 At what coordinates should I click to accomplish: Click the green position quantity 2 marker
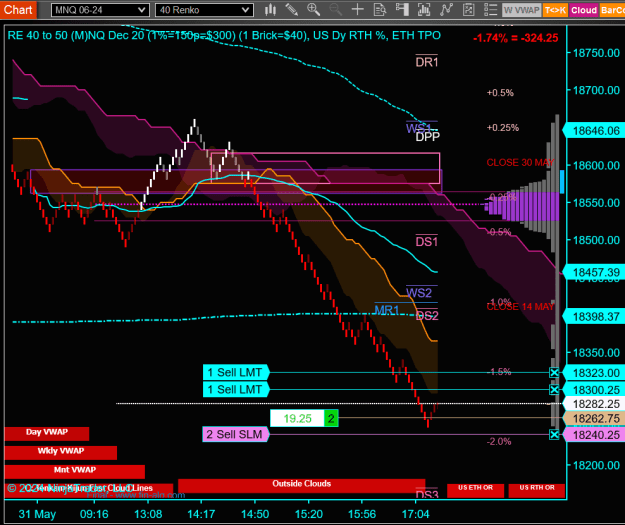pos(331,419)
